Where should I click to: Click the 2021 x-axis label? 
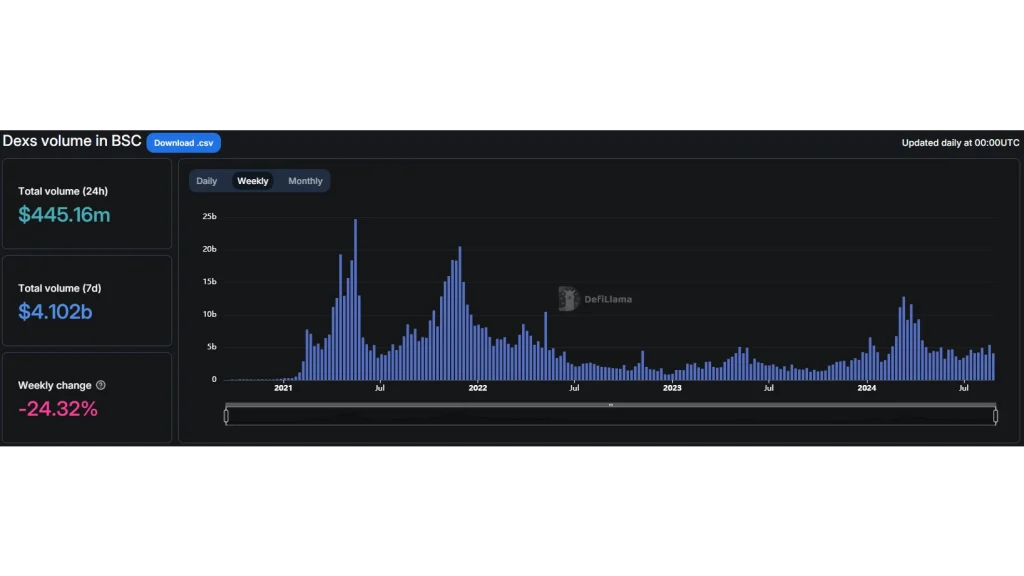(283, 388)
